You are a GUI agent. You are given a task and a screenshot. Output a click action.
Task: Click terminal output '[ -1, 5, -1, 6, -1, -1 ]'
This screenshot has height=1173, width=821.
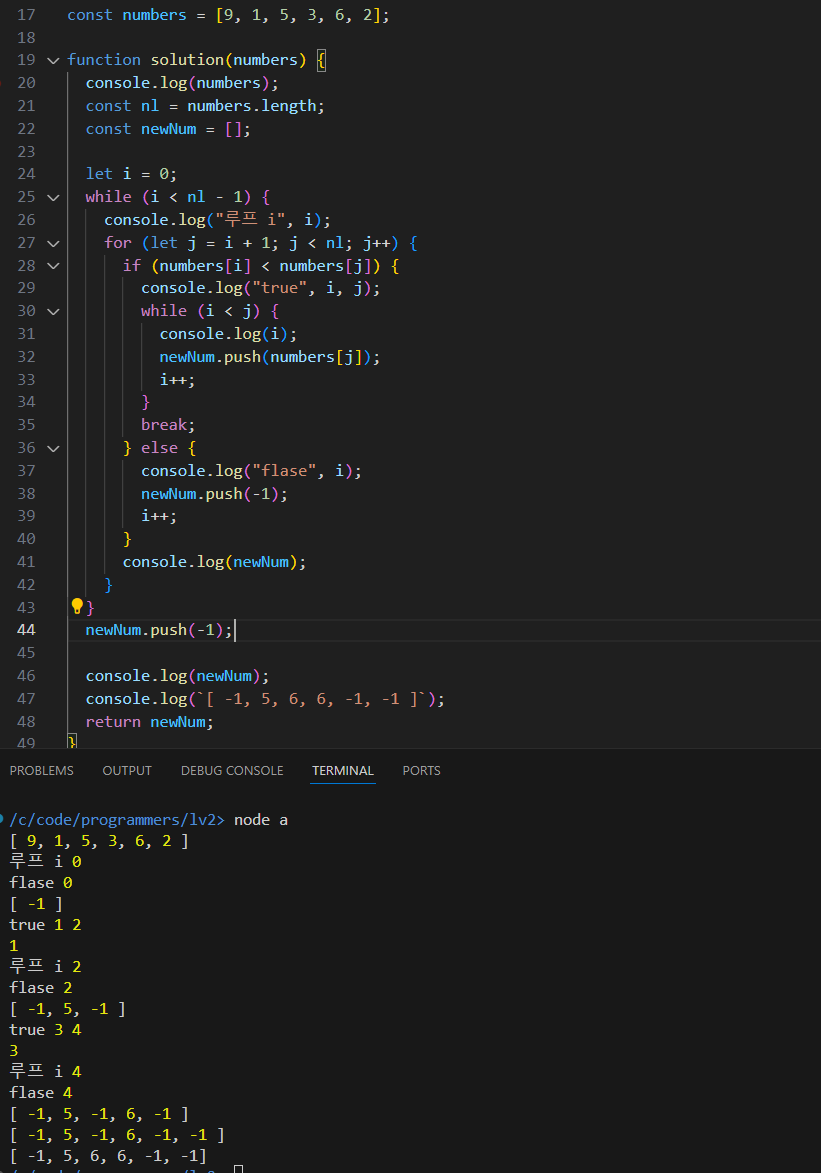pyautogui.click(x=117, y=1135)
